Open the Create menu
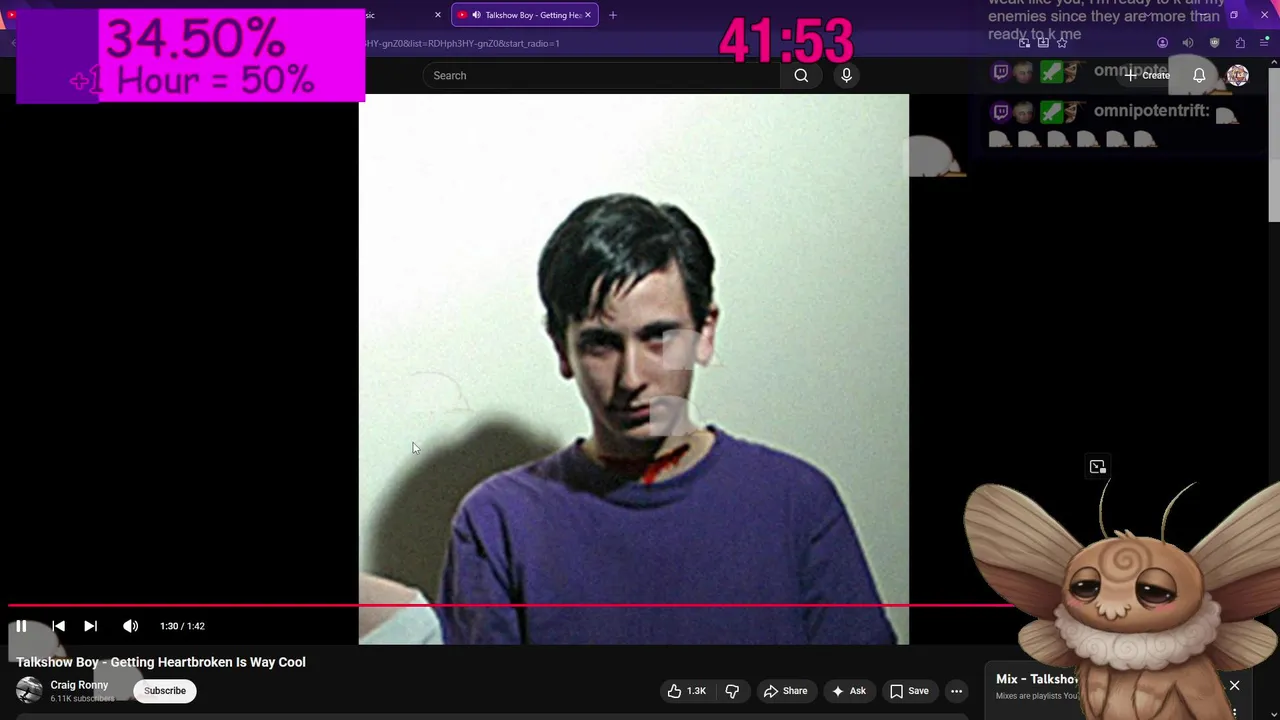The image size is (1280, 720). (1147, 75)
